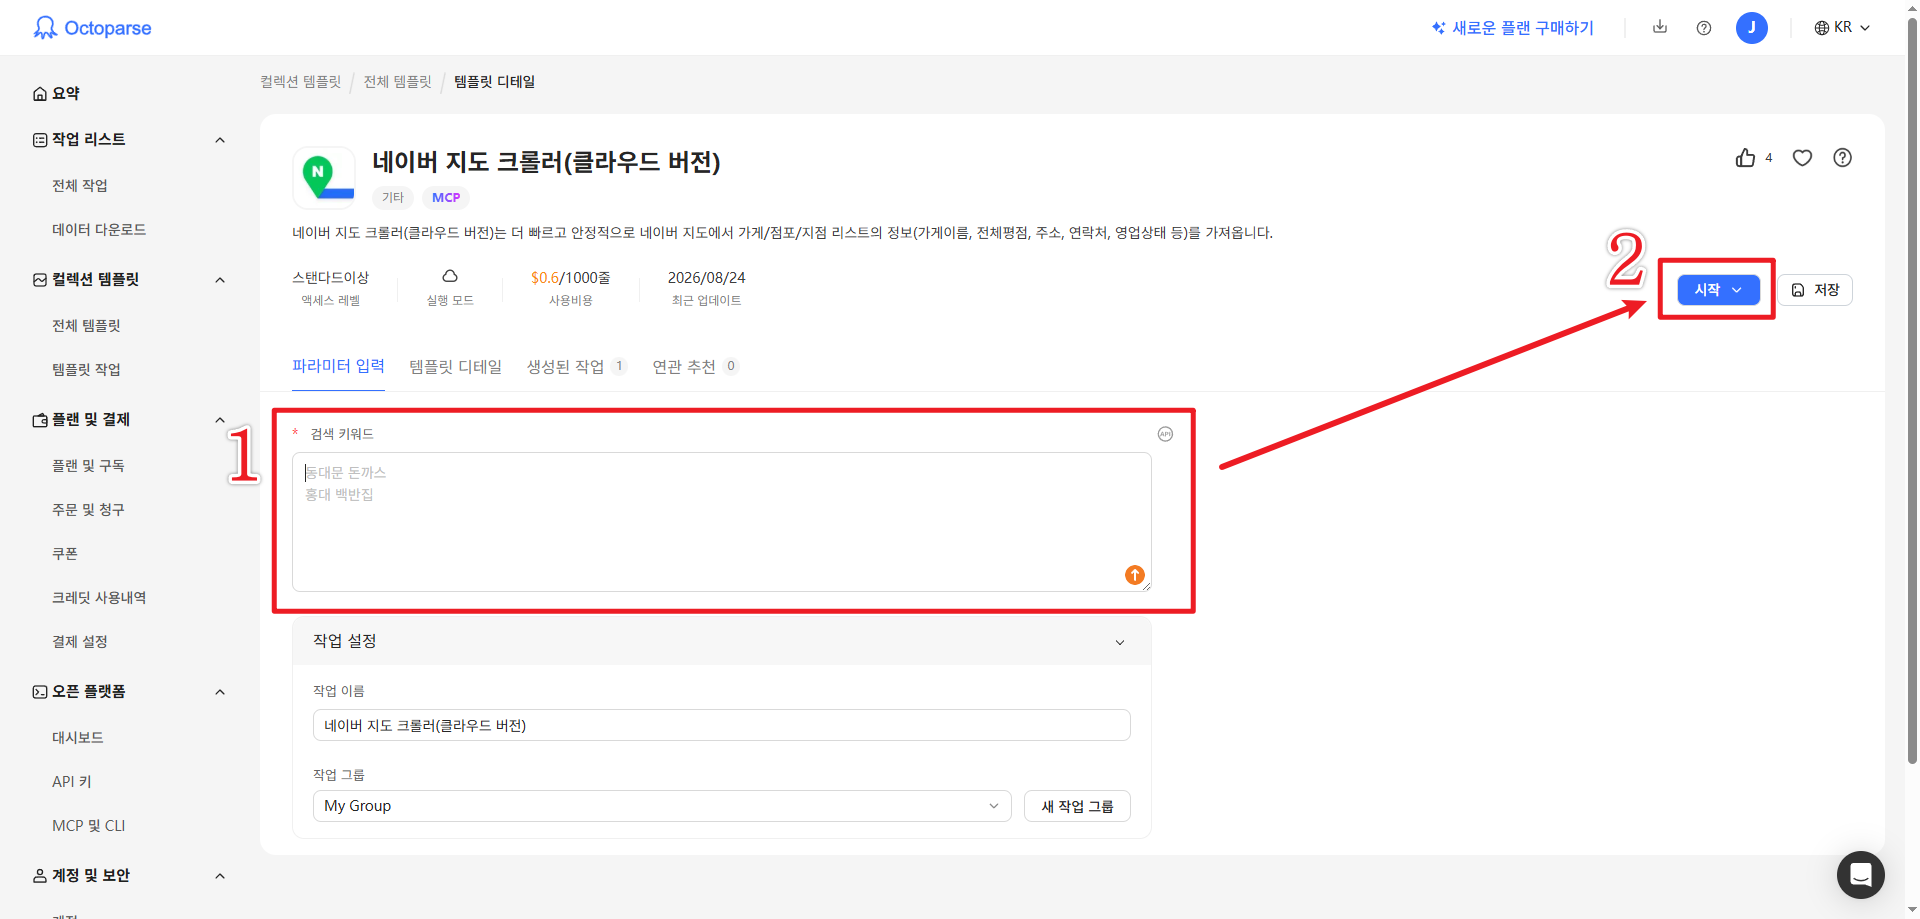Viewport: 1920px width, 919px height.
Task: Click the 검색 키워드 textarea
Action: coord(721,521)
